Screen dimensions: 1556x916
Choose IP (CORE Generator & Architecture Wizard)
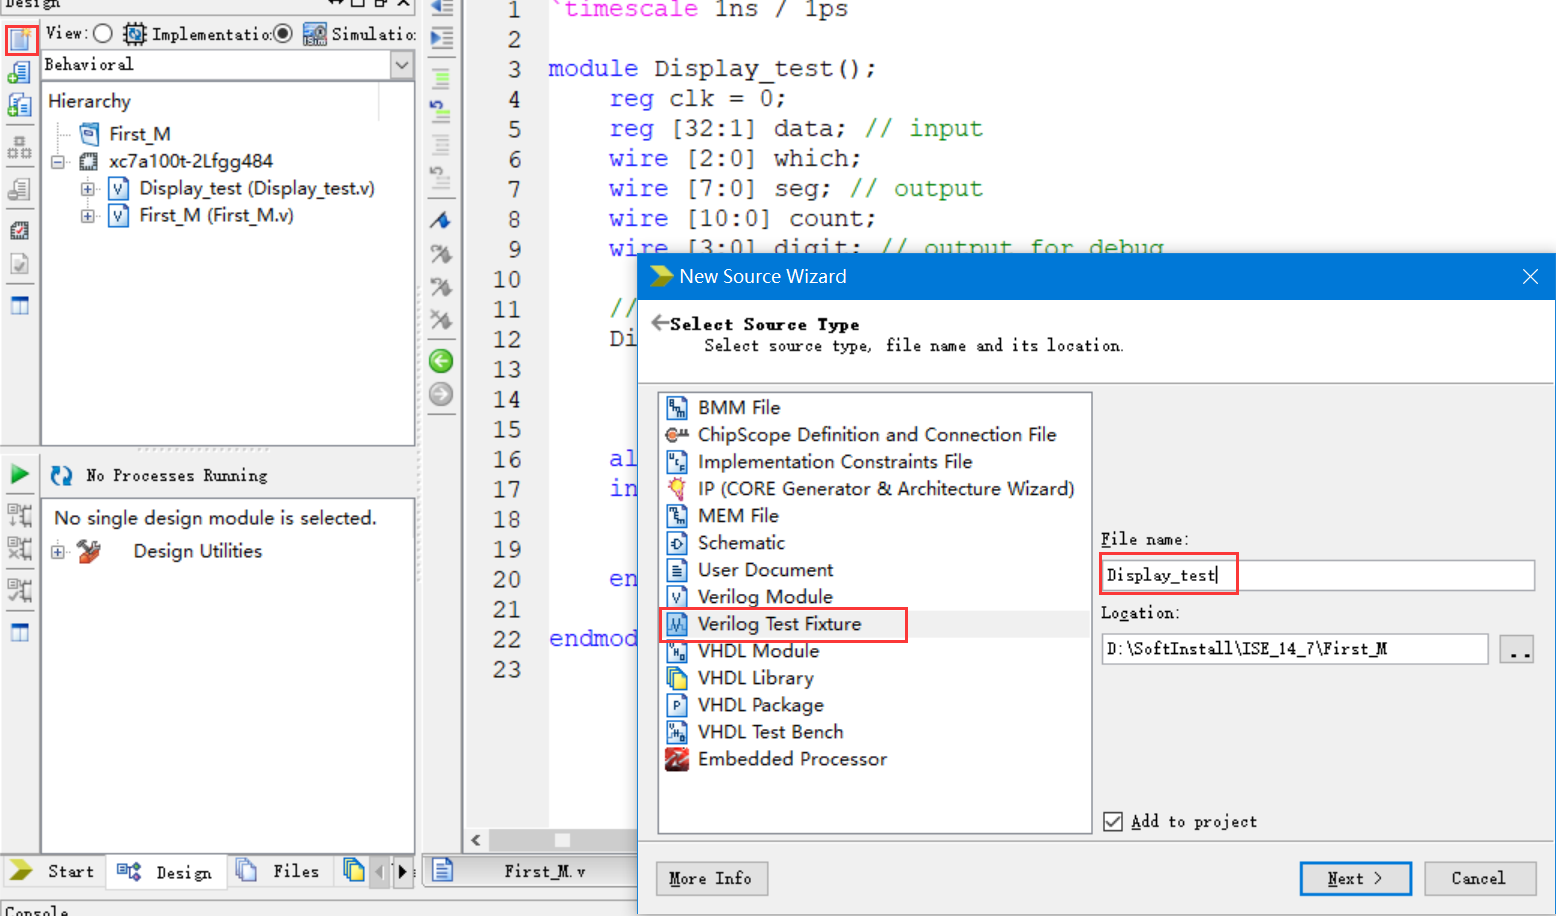pyautogui.click(x=870, y=489)
